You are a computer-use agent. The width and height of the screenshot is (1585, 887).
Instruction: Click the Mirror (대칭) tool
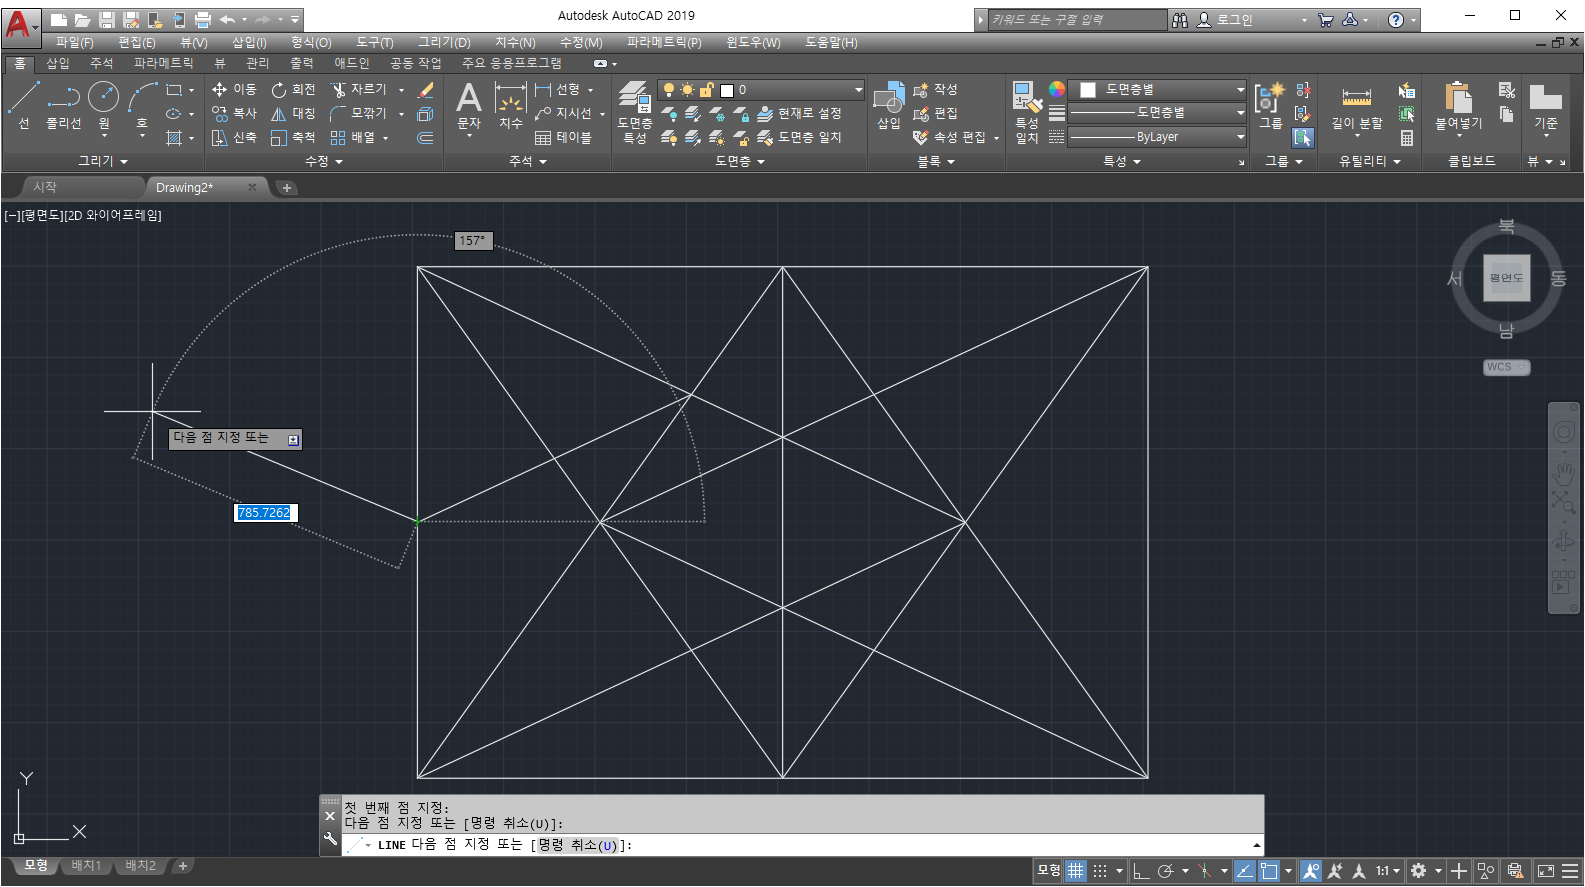point(293,113)
